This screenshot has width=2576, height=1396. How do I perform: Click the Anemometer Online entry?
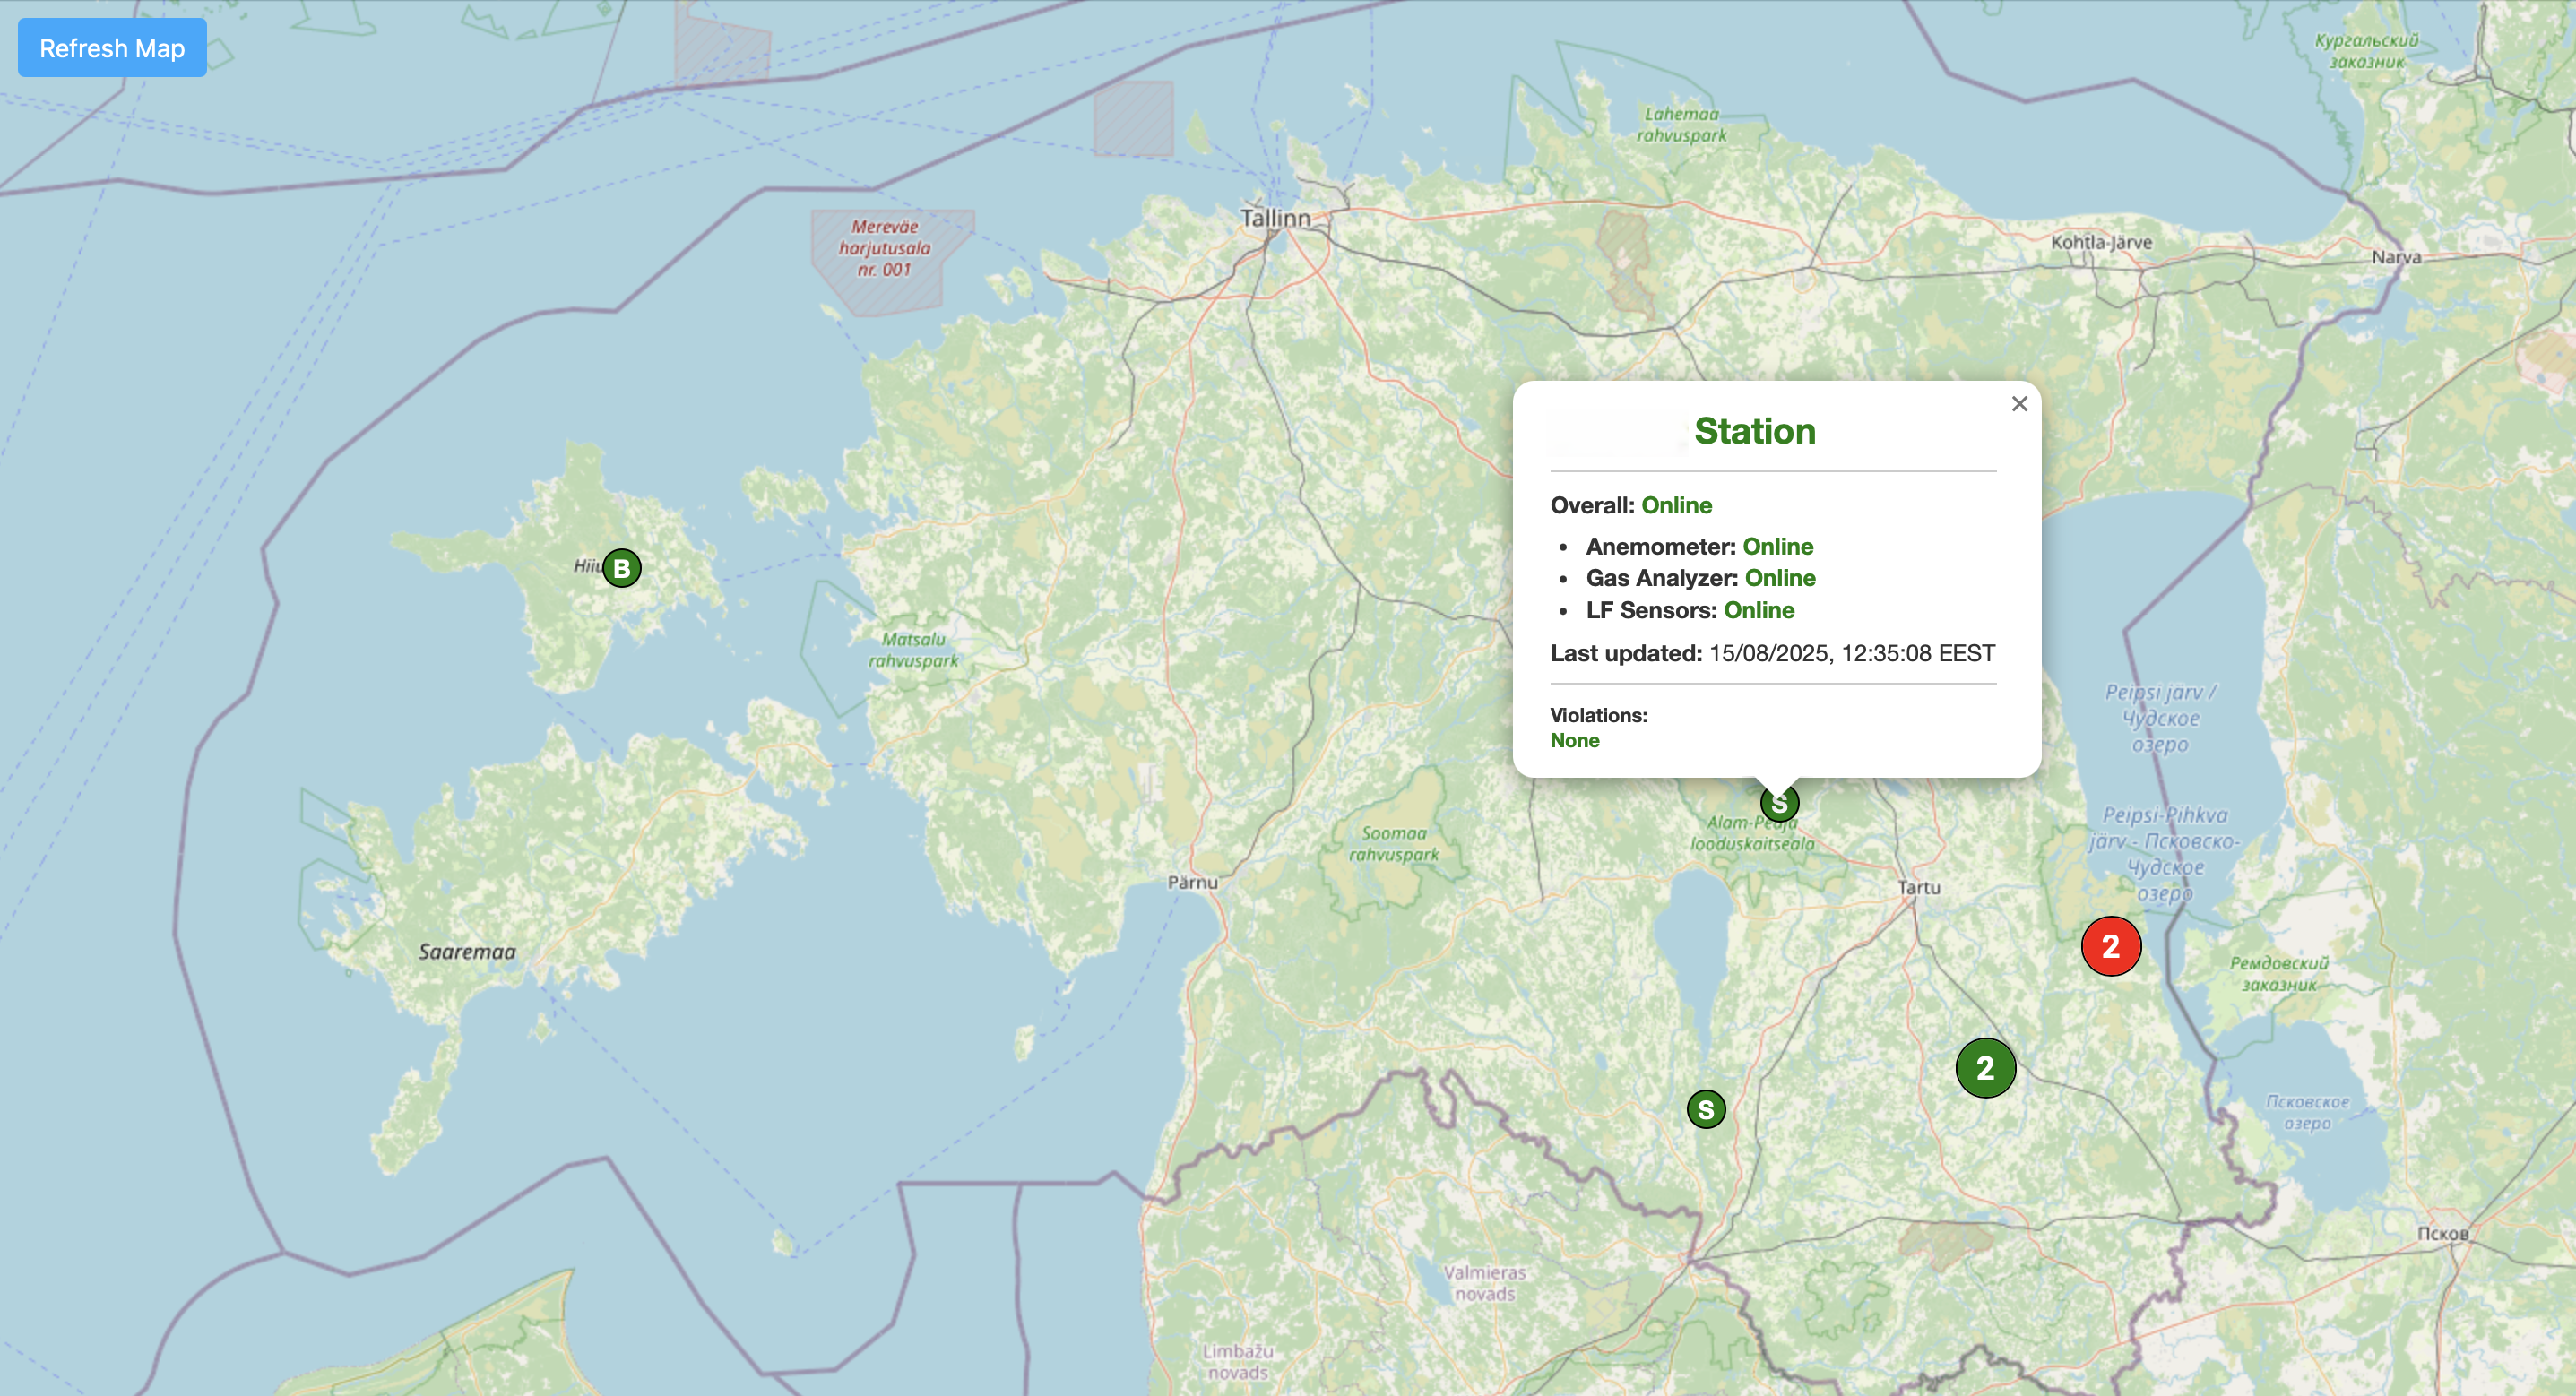[1777, 546]
